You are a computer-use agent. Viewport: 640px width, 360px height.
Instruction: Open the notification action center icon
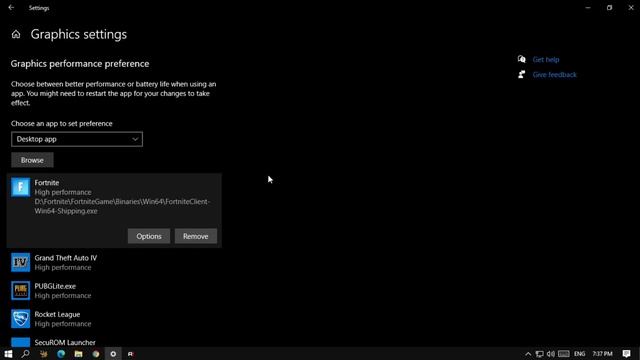point(627,354)
